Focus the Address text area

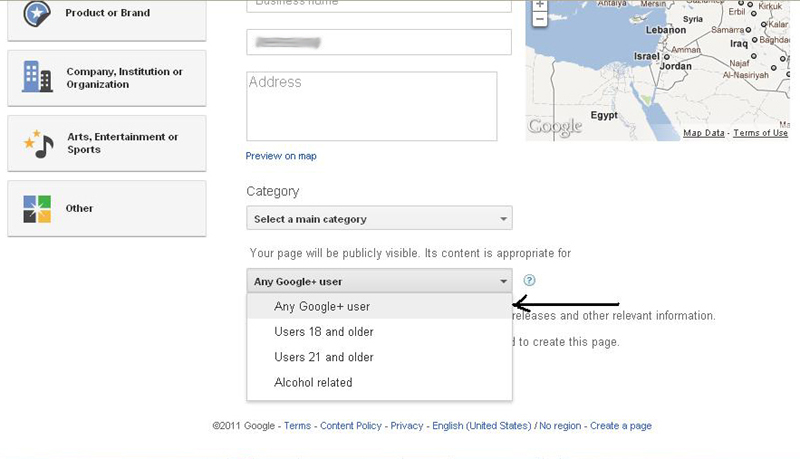click(371, 106)
